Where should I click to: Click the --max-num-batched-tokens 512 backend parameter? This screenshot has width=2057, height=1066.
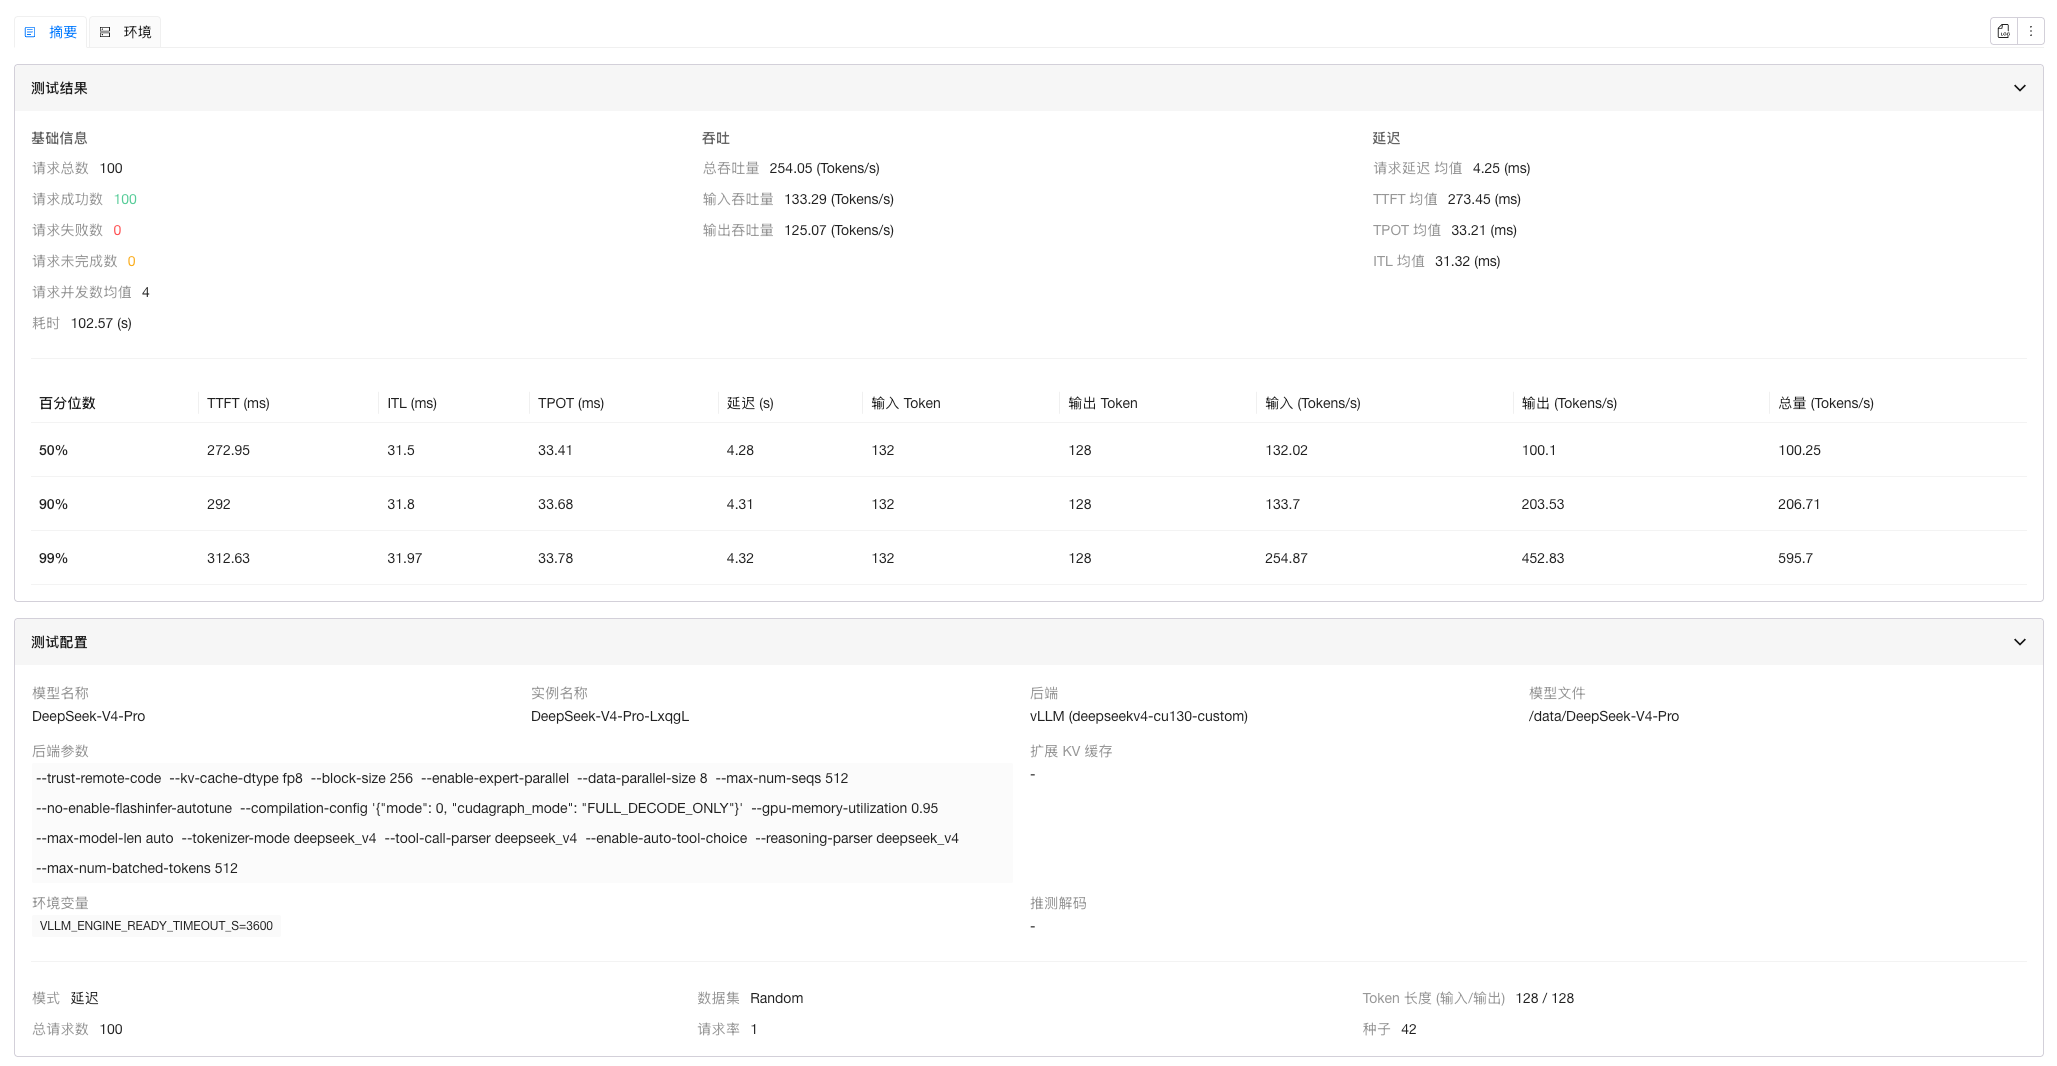[x=137, y=868]
